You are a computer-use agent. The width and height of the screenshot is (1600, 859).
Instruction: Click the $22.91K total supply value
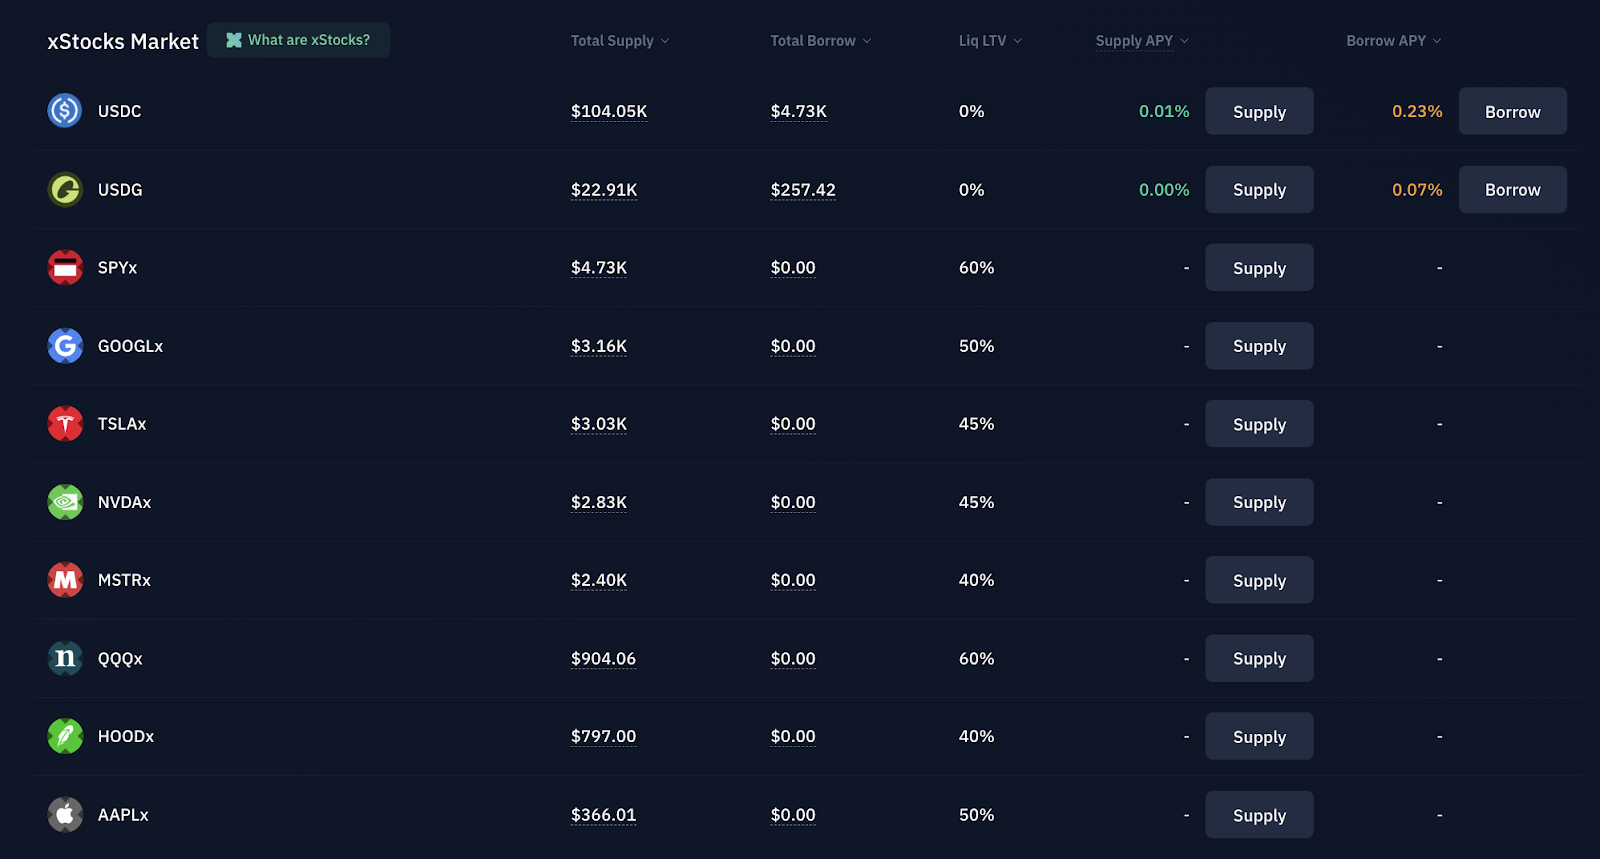[x=604, y=189]
